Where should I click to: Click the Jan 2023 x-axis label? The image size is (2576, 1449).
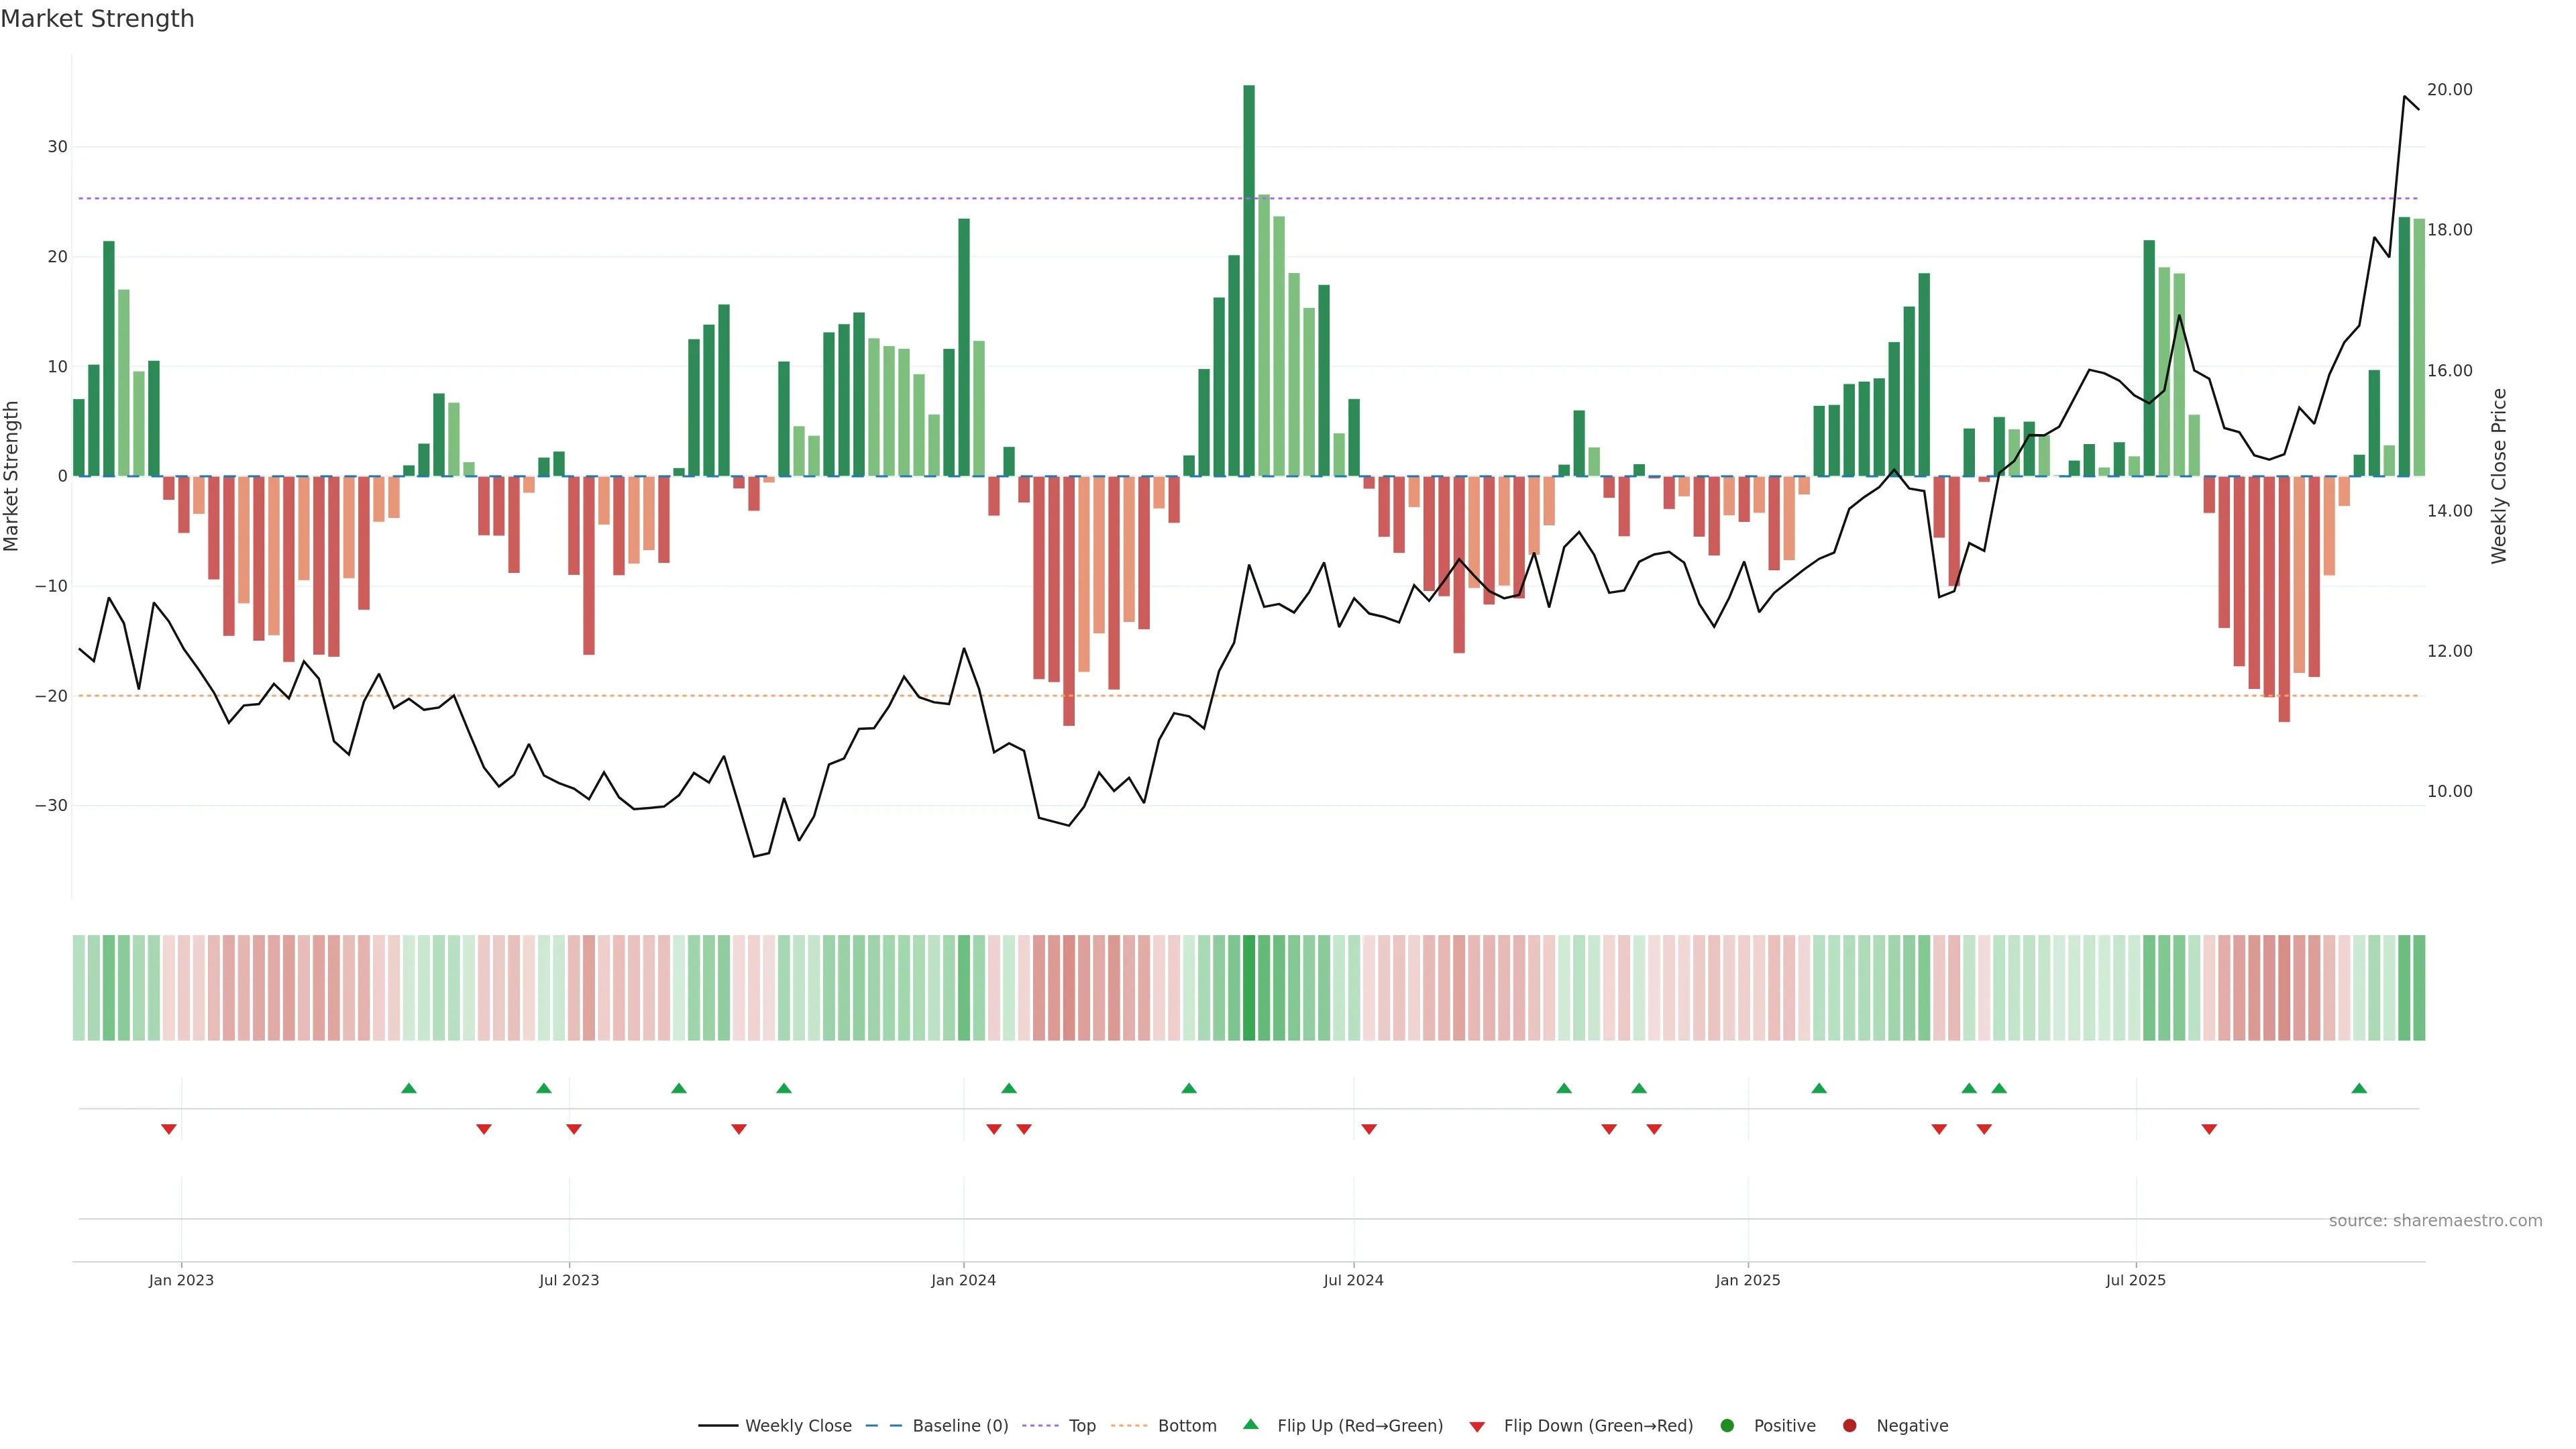(x=181, y=1280)
